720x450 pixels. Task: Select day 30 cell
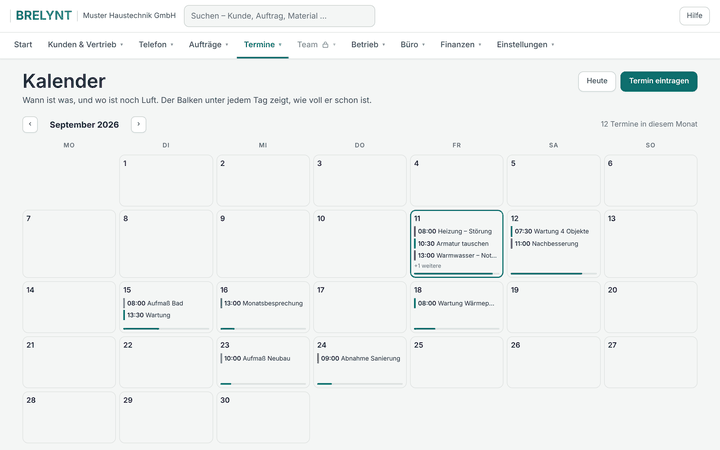pos(263,417)
